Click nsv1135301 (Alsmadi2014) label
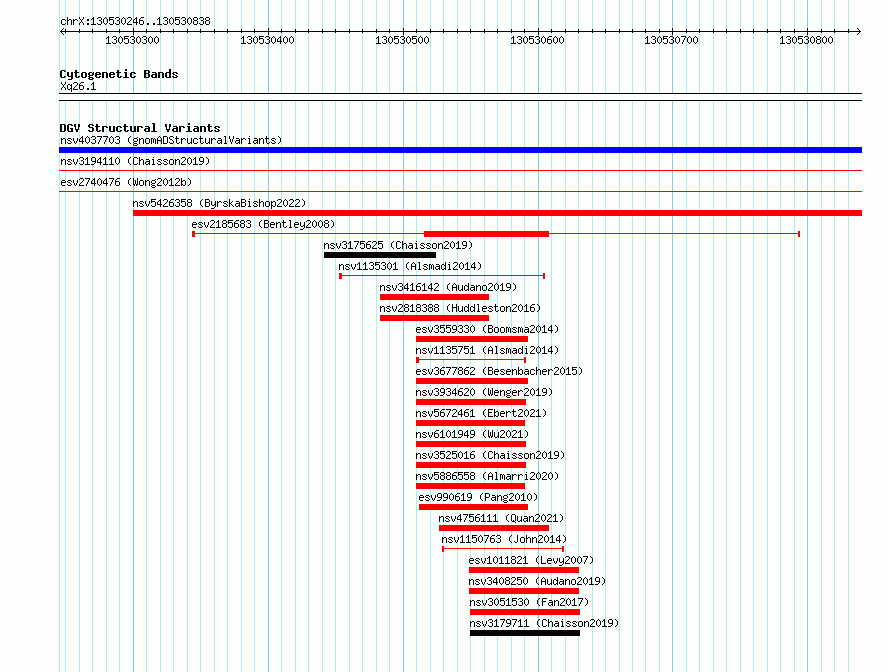This screenshot has width=890, height=672. pyautogui.click(x=410, y=266)
